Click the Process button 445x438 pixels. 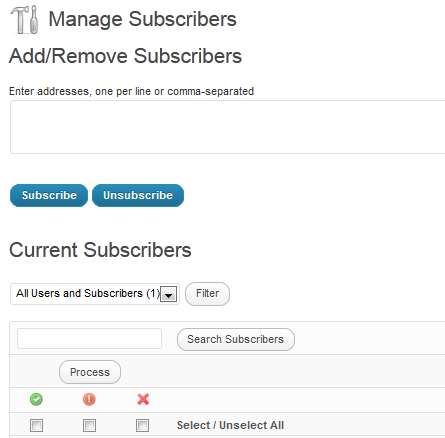tap(90, 372)
